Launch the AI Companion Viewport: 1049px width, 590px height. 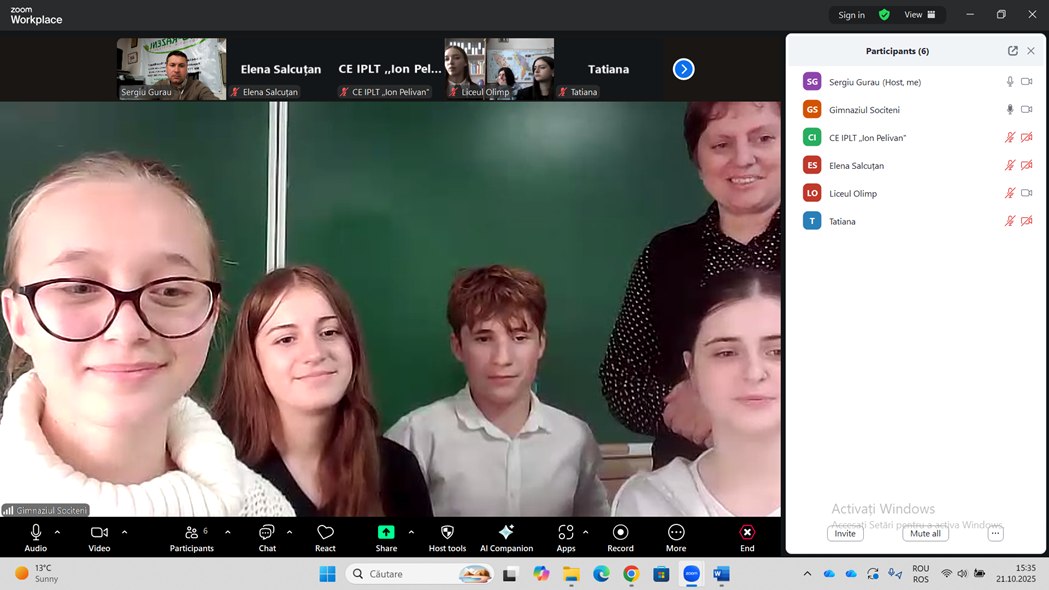point(506,532)
